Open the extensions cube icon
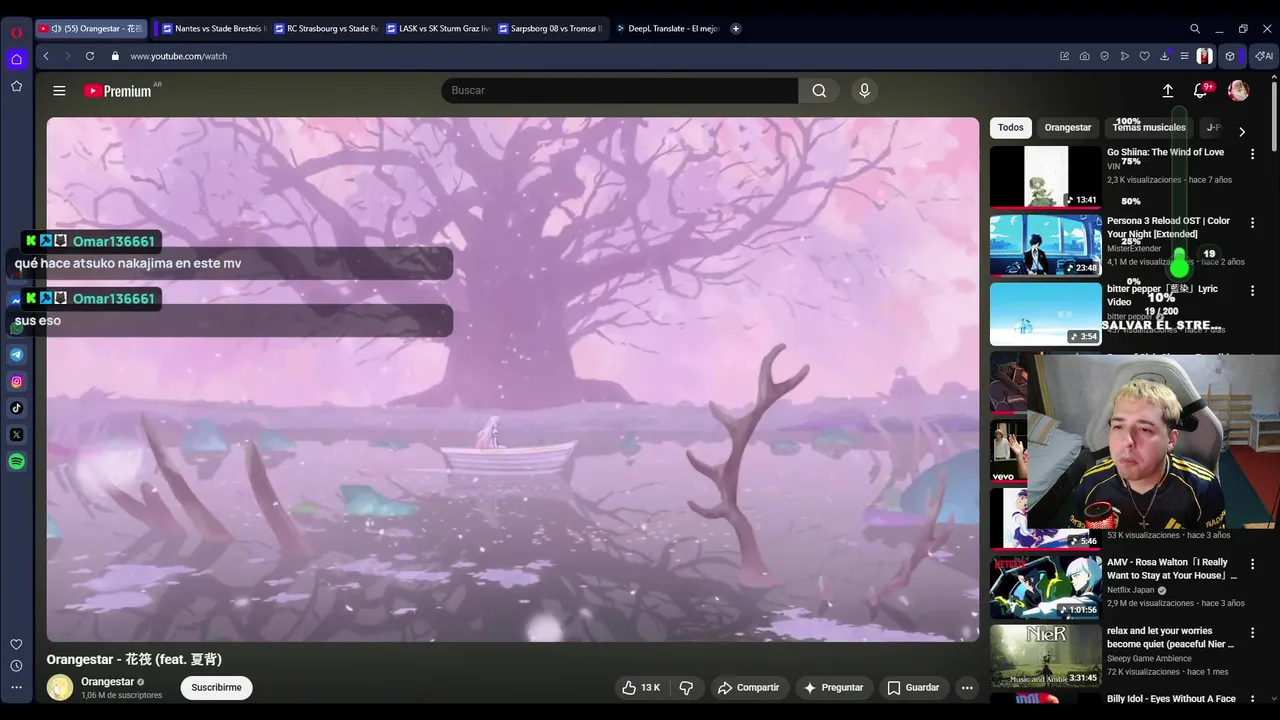The width and height of the screenshot is (1280, 720). click(1231, 56)
